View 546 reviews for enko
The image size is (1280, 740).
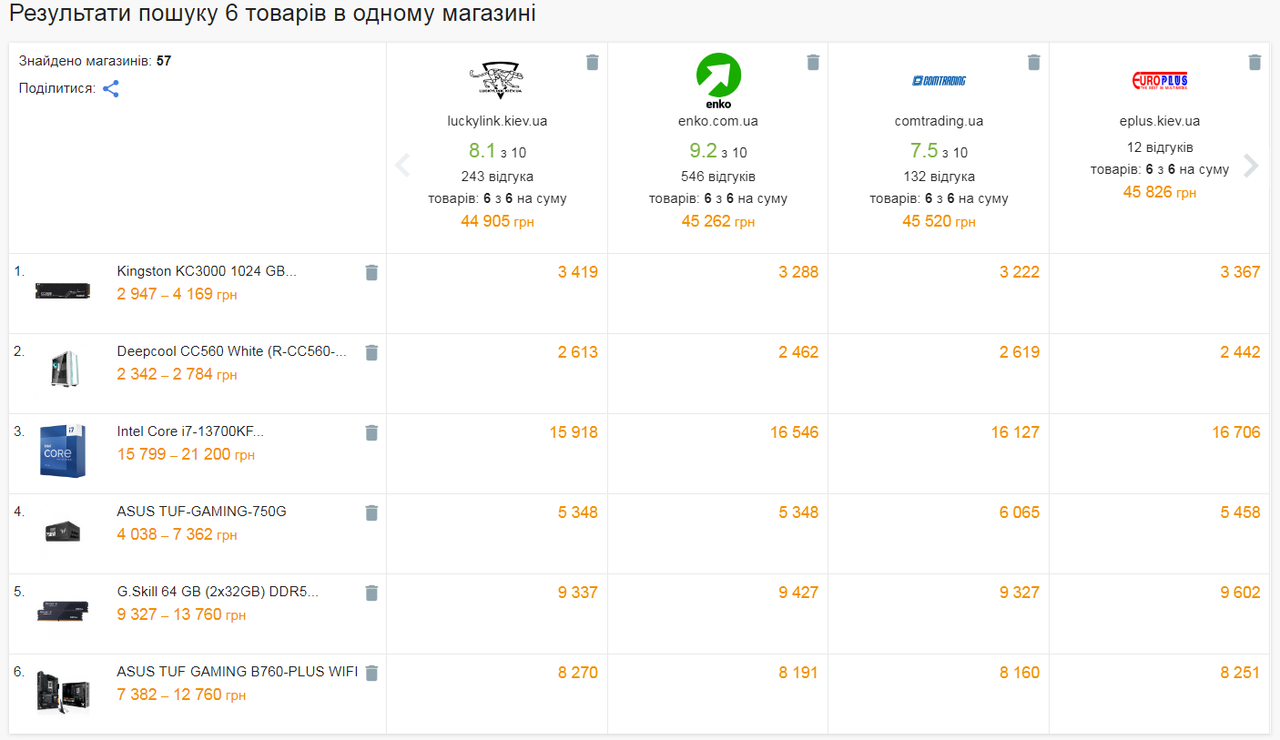718,177
